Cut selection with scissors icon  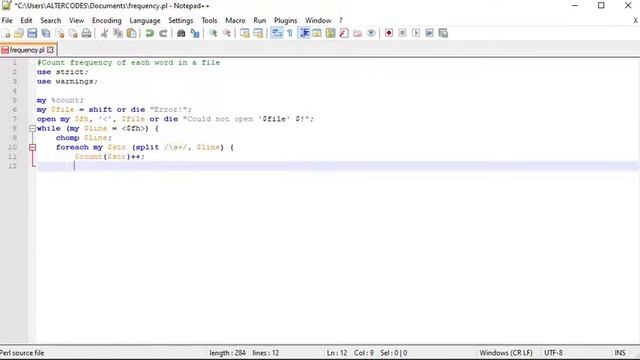[x=104, y=33]
